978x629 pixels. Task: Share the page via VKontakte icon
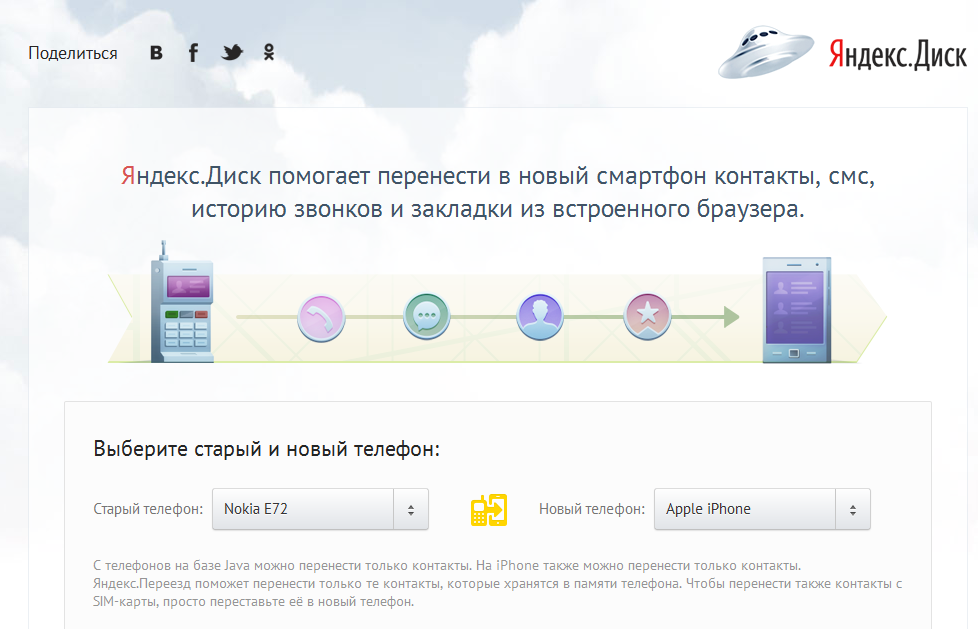coord(156,53)
